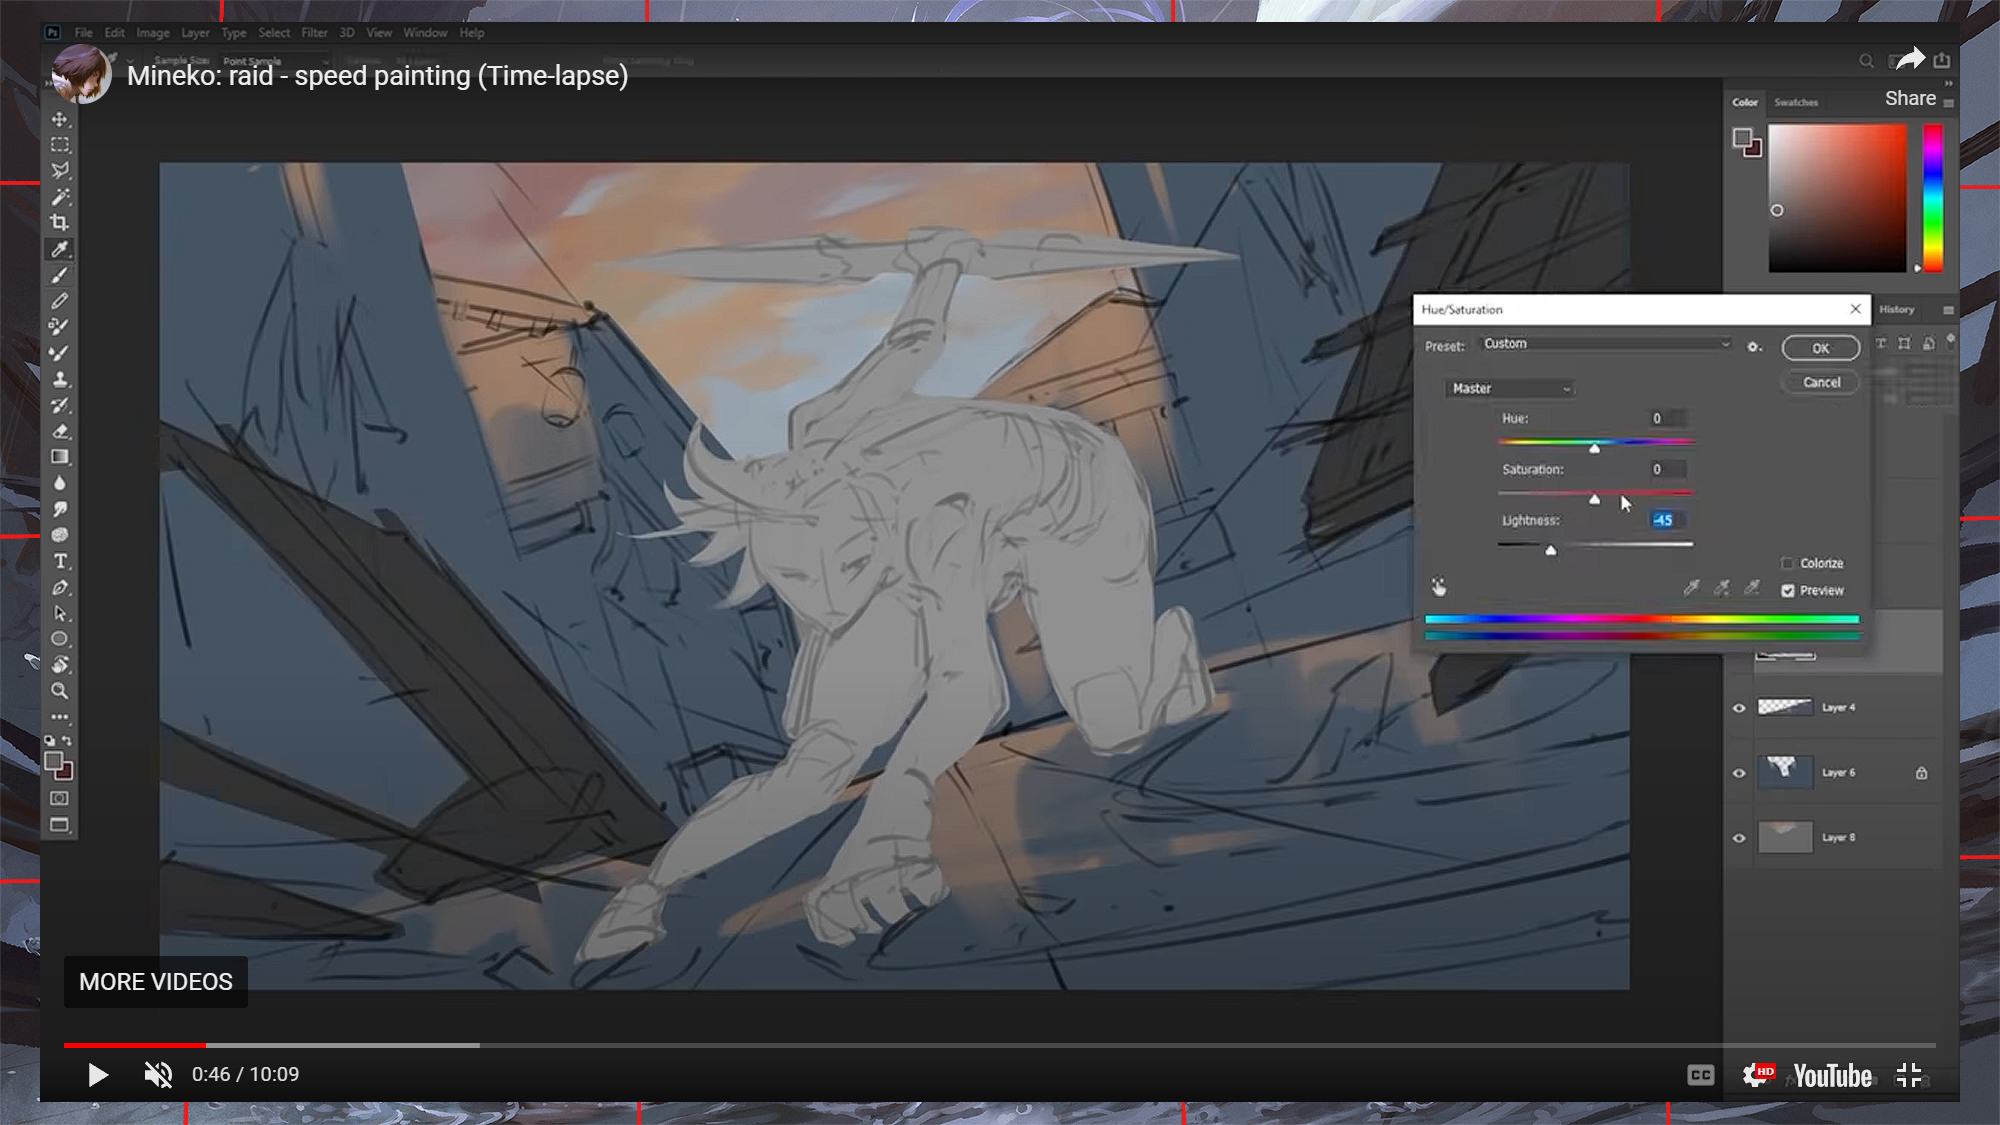Unmute the video sound

(x=158, y=1075)
